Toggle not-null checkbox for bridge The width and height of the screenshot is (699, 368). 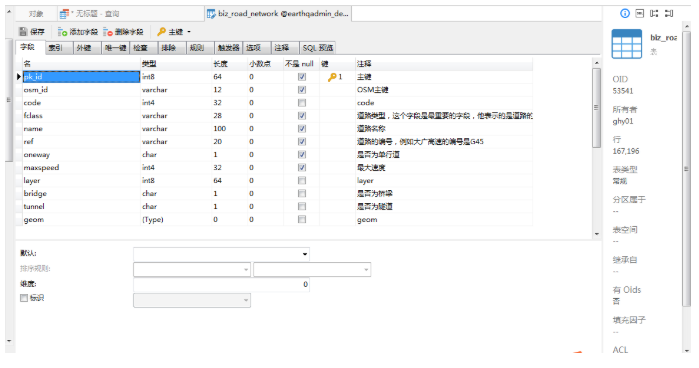pos(302,193)
